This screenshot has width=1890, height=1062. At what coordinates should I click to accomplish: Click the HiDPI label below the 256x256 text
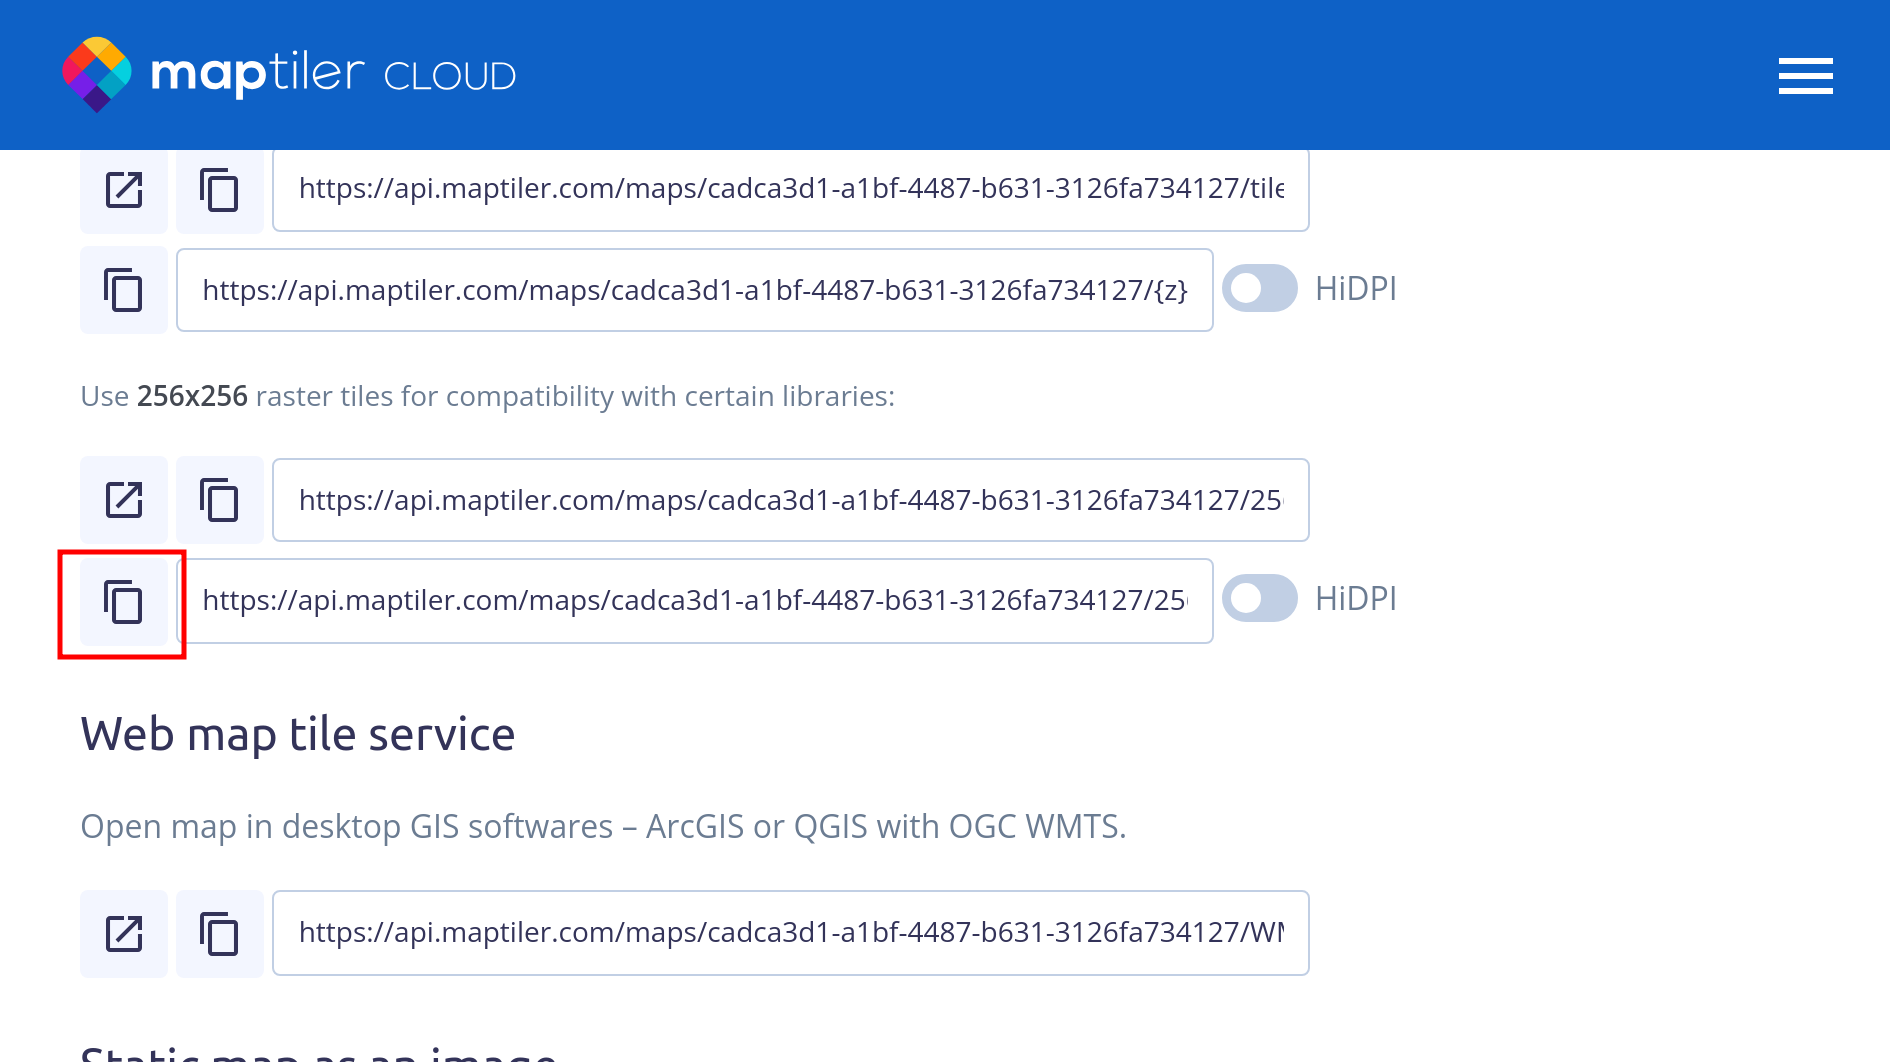(x=1355, y=599)
